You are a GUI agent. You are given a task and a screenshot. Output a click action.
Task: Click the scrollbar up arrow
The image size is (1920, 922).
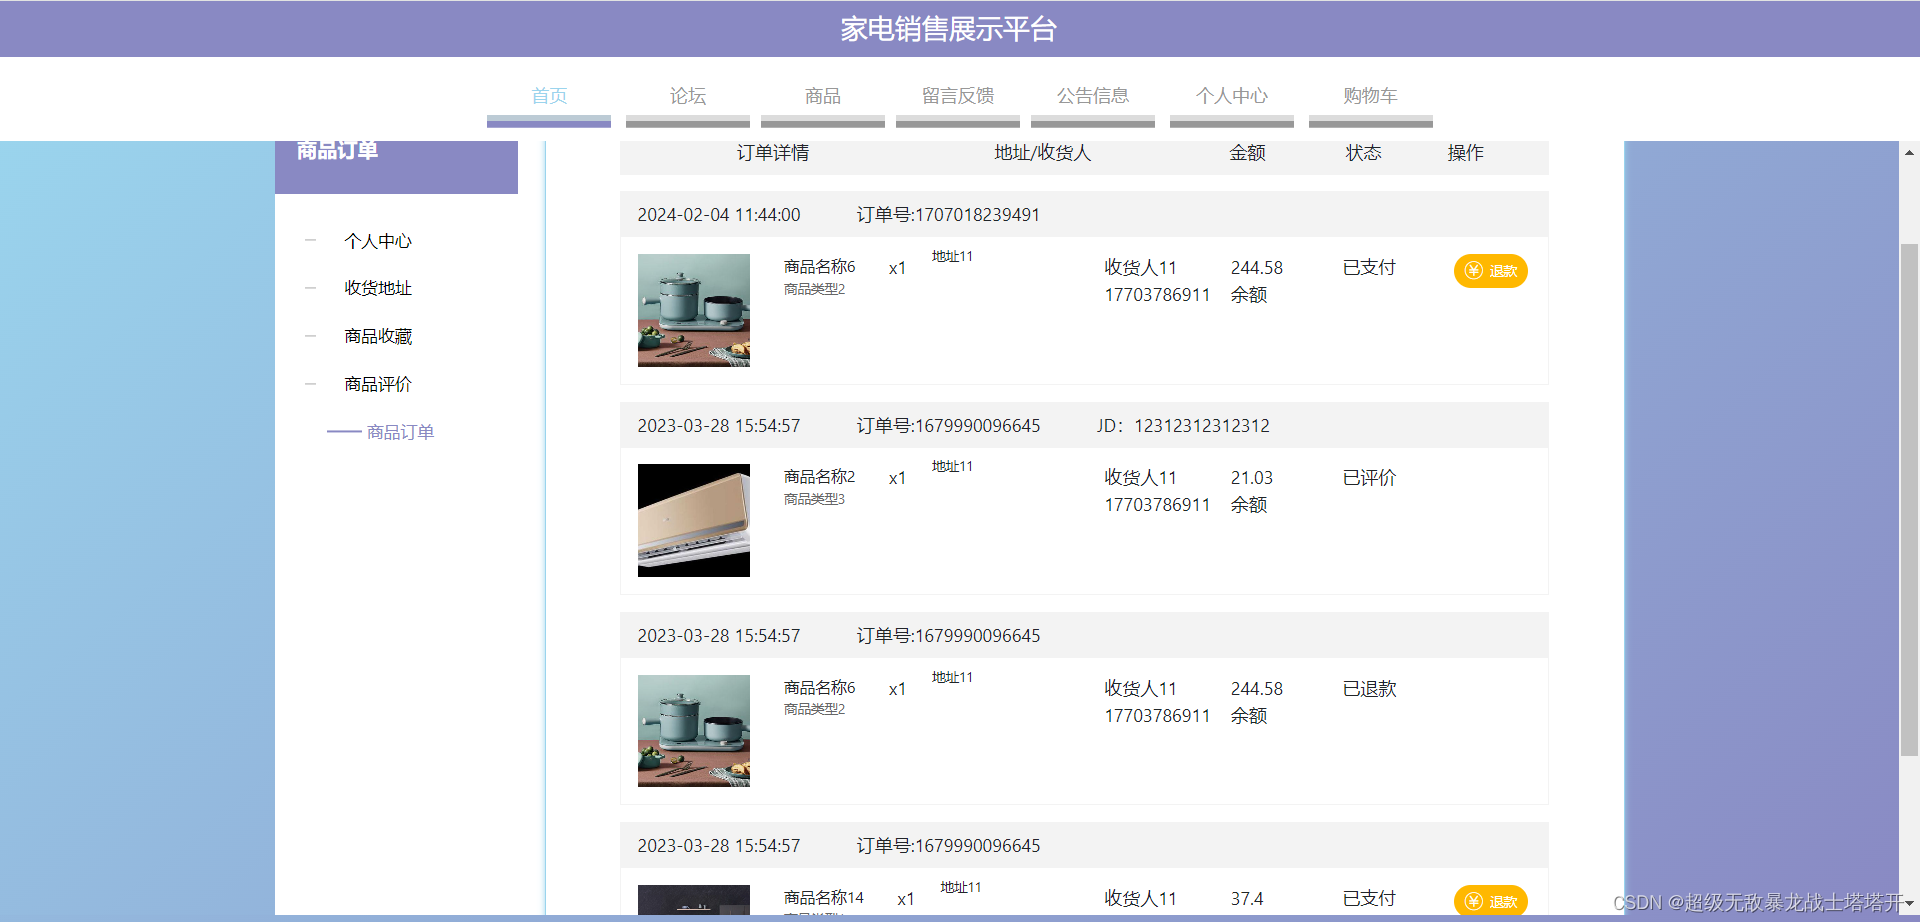point(1909,153)
